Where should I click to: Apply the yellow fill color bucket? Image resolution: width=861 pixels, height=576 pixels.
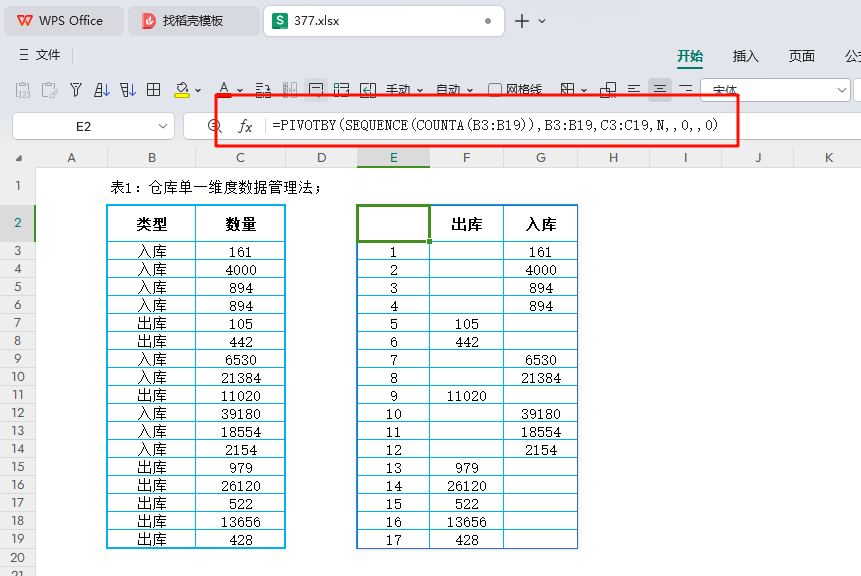click(x=182, y=90)
